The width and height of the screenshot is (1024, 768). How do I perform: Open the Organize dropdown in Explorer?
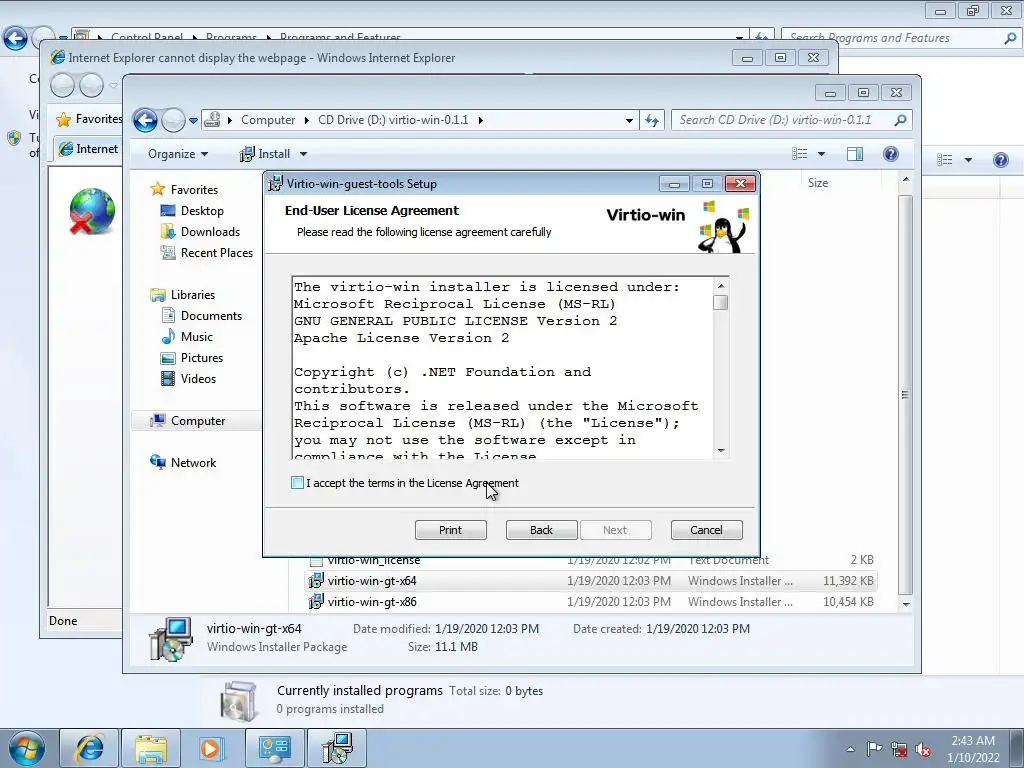[x=178, y=153]
